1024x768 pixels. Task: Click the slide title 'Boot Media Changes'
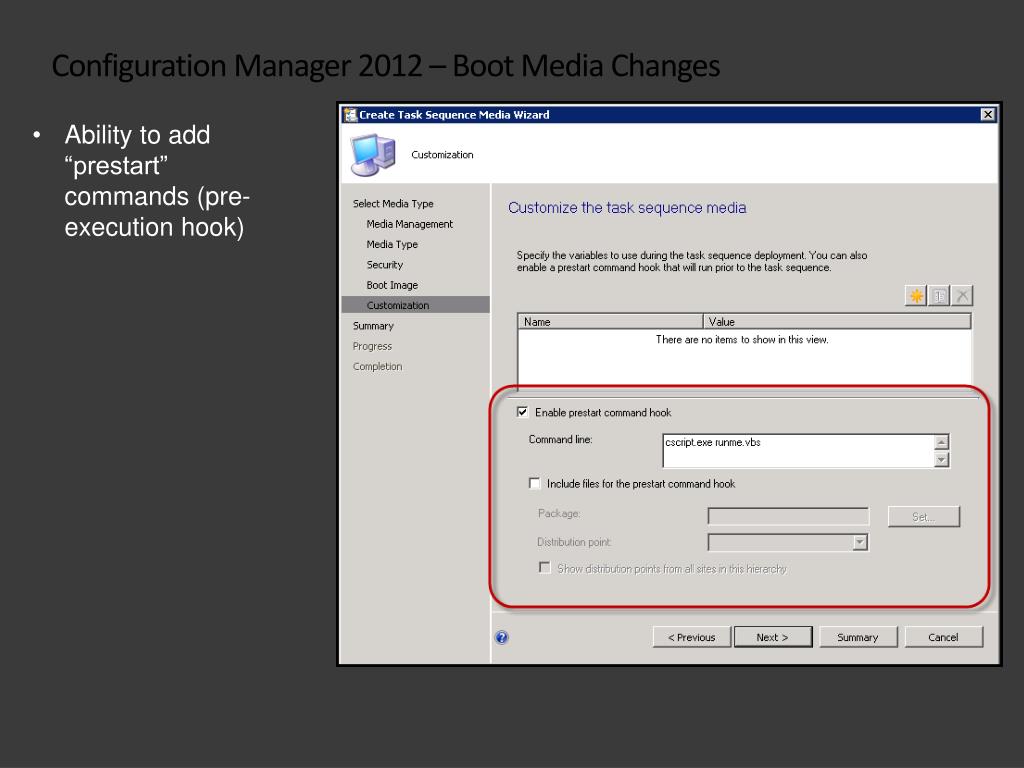(586, 66)
